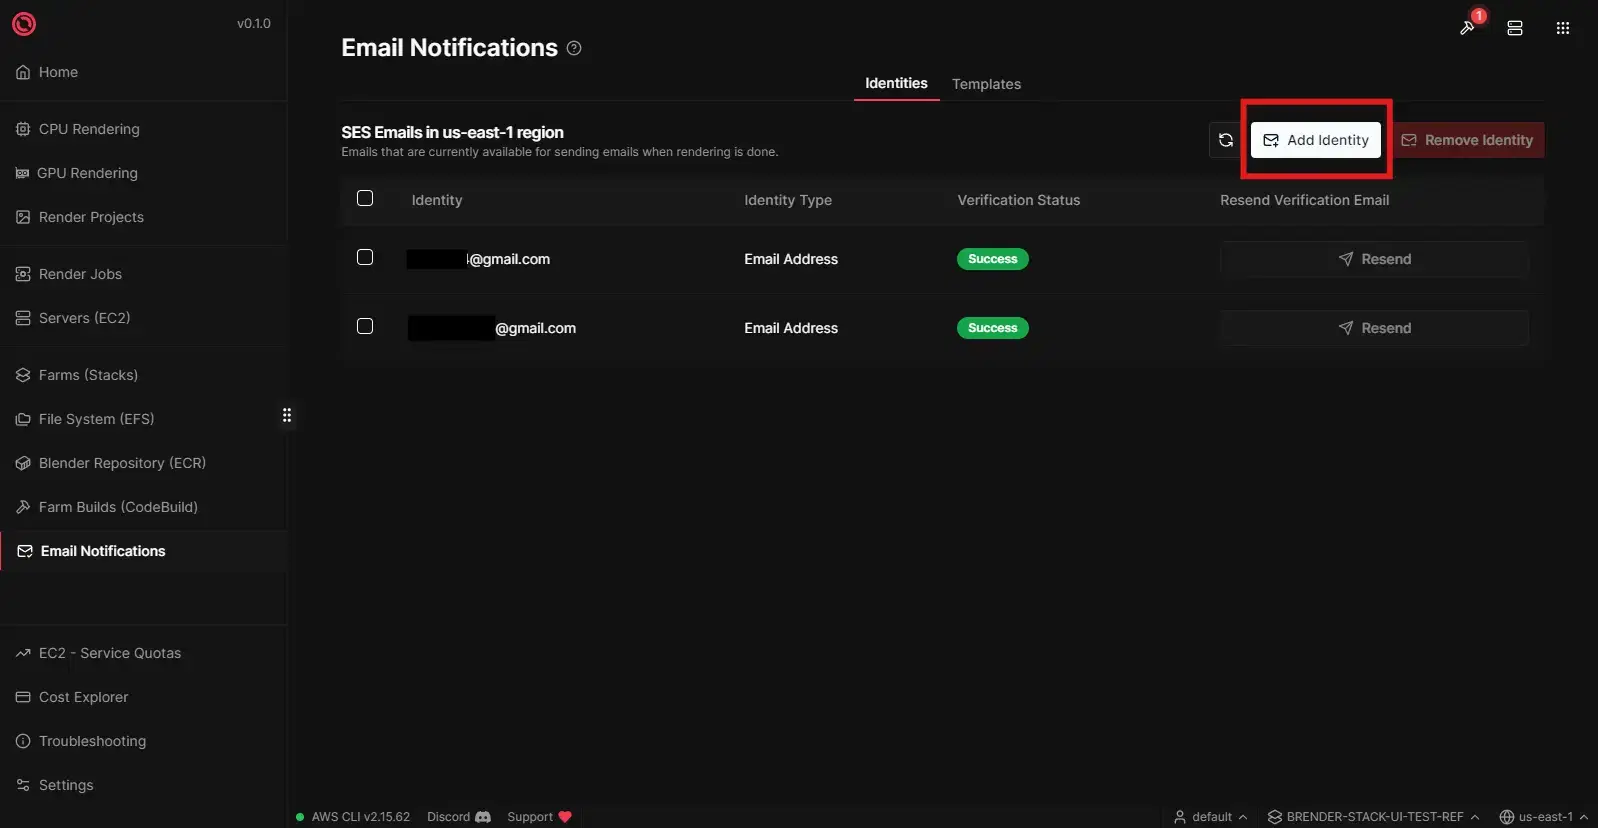This screenshot has width=1598, height=828.
Task: Toggle the select-all identities checkbox
Action: 365,198
